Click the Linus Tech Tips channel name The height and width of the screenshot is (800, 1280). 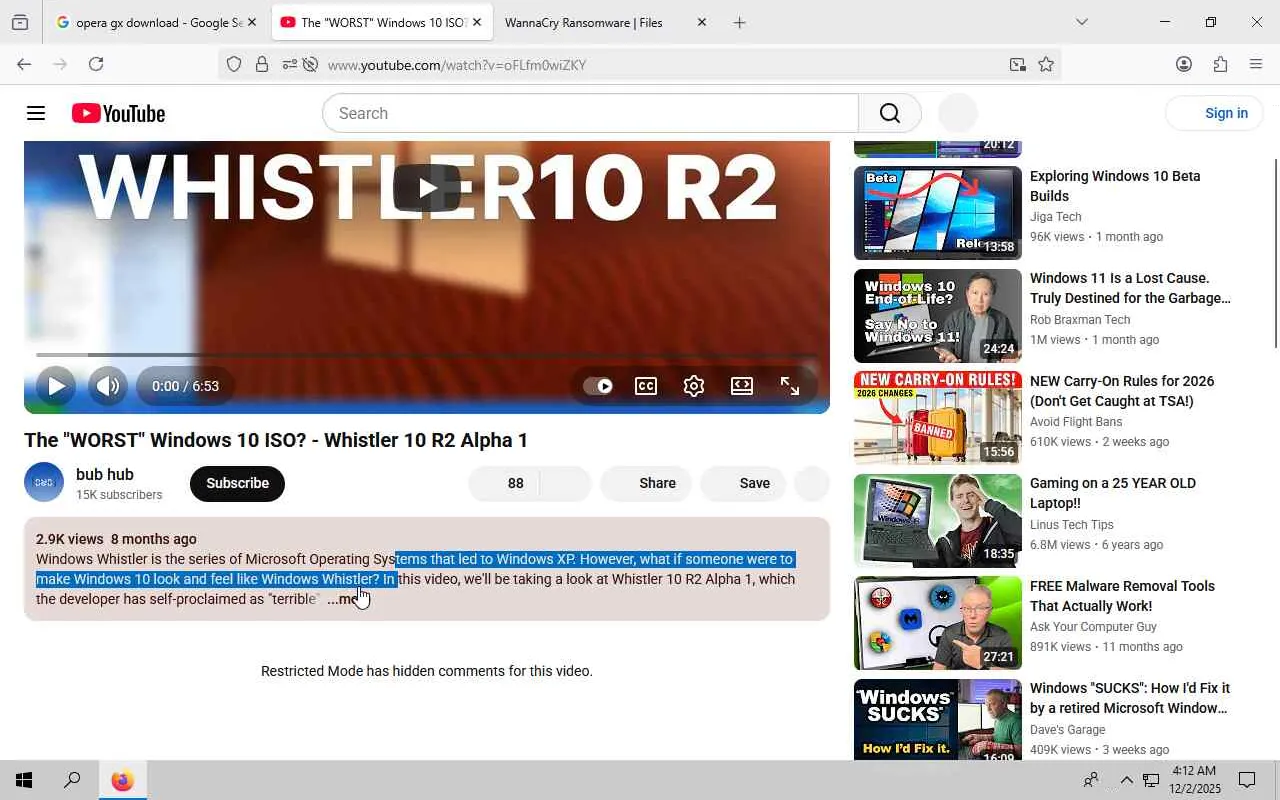point(1072,525)
